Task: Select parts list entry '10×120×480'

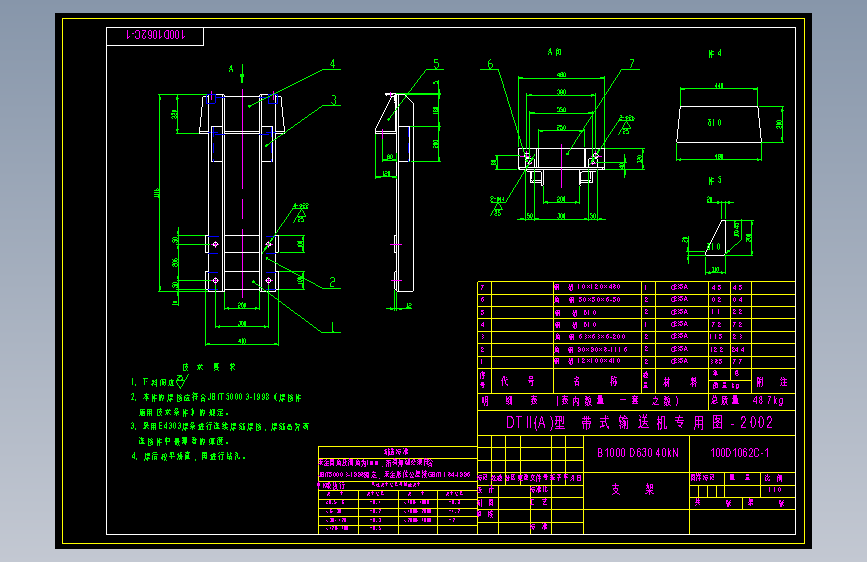Action: tap(599, 287)
